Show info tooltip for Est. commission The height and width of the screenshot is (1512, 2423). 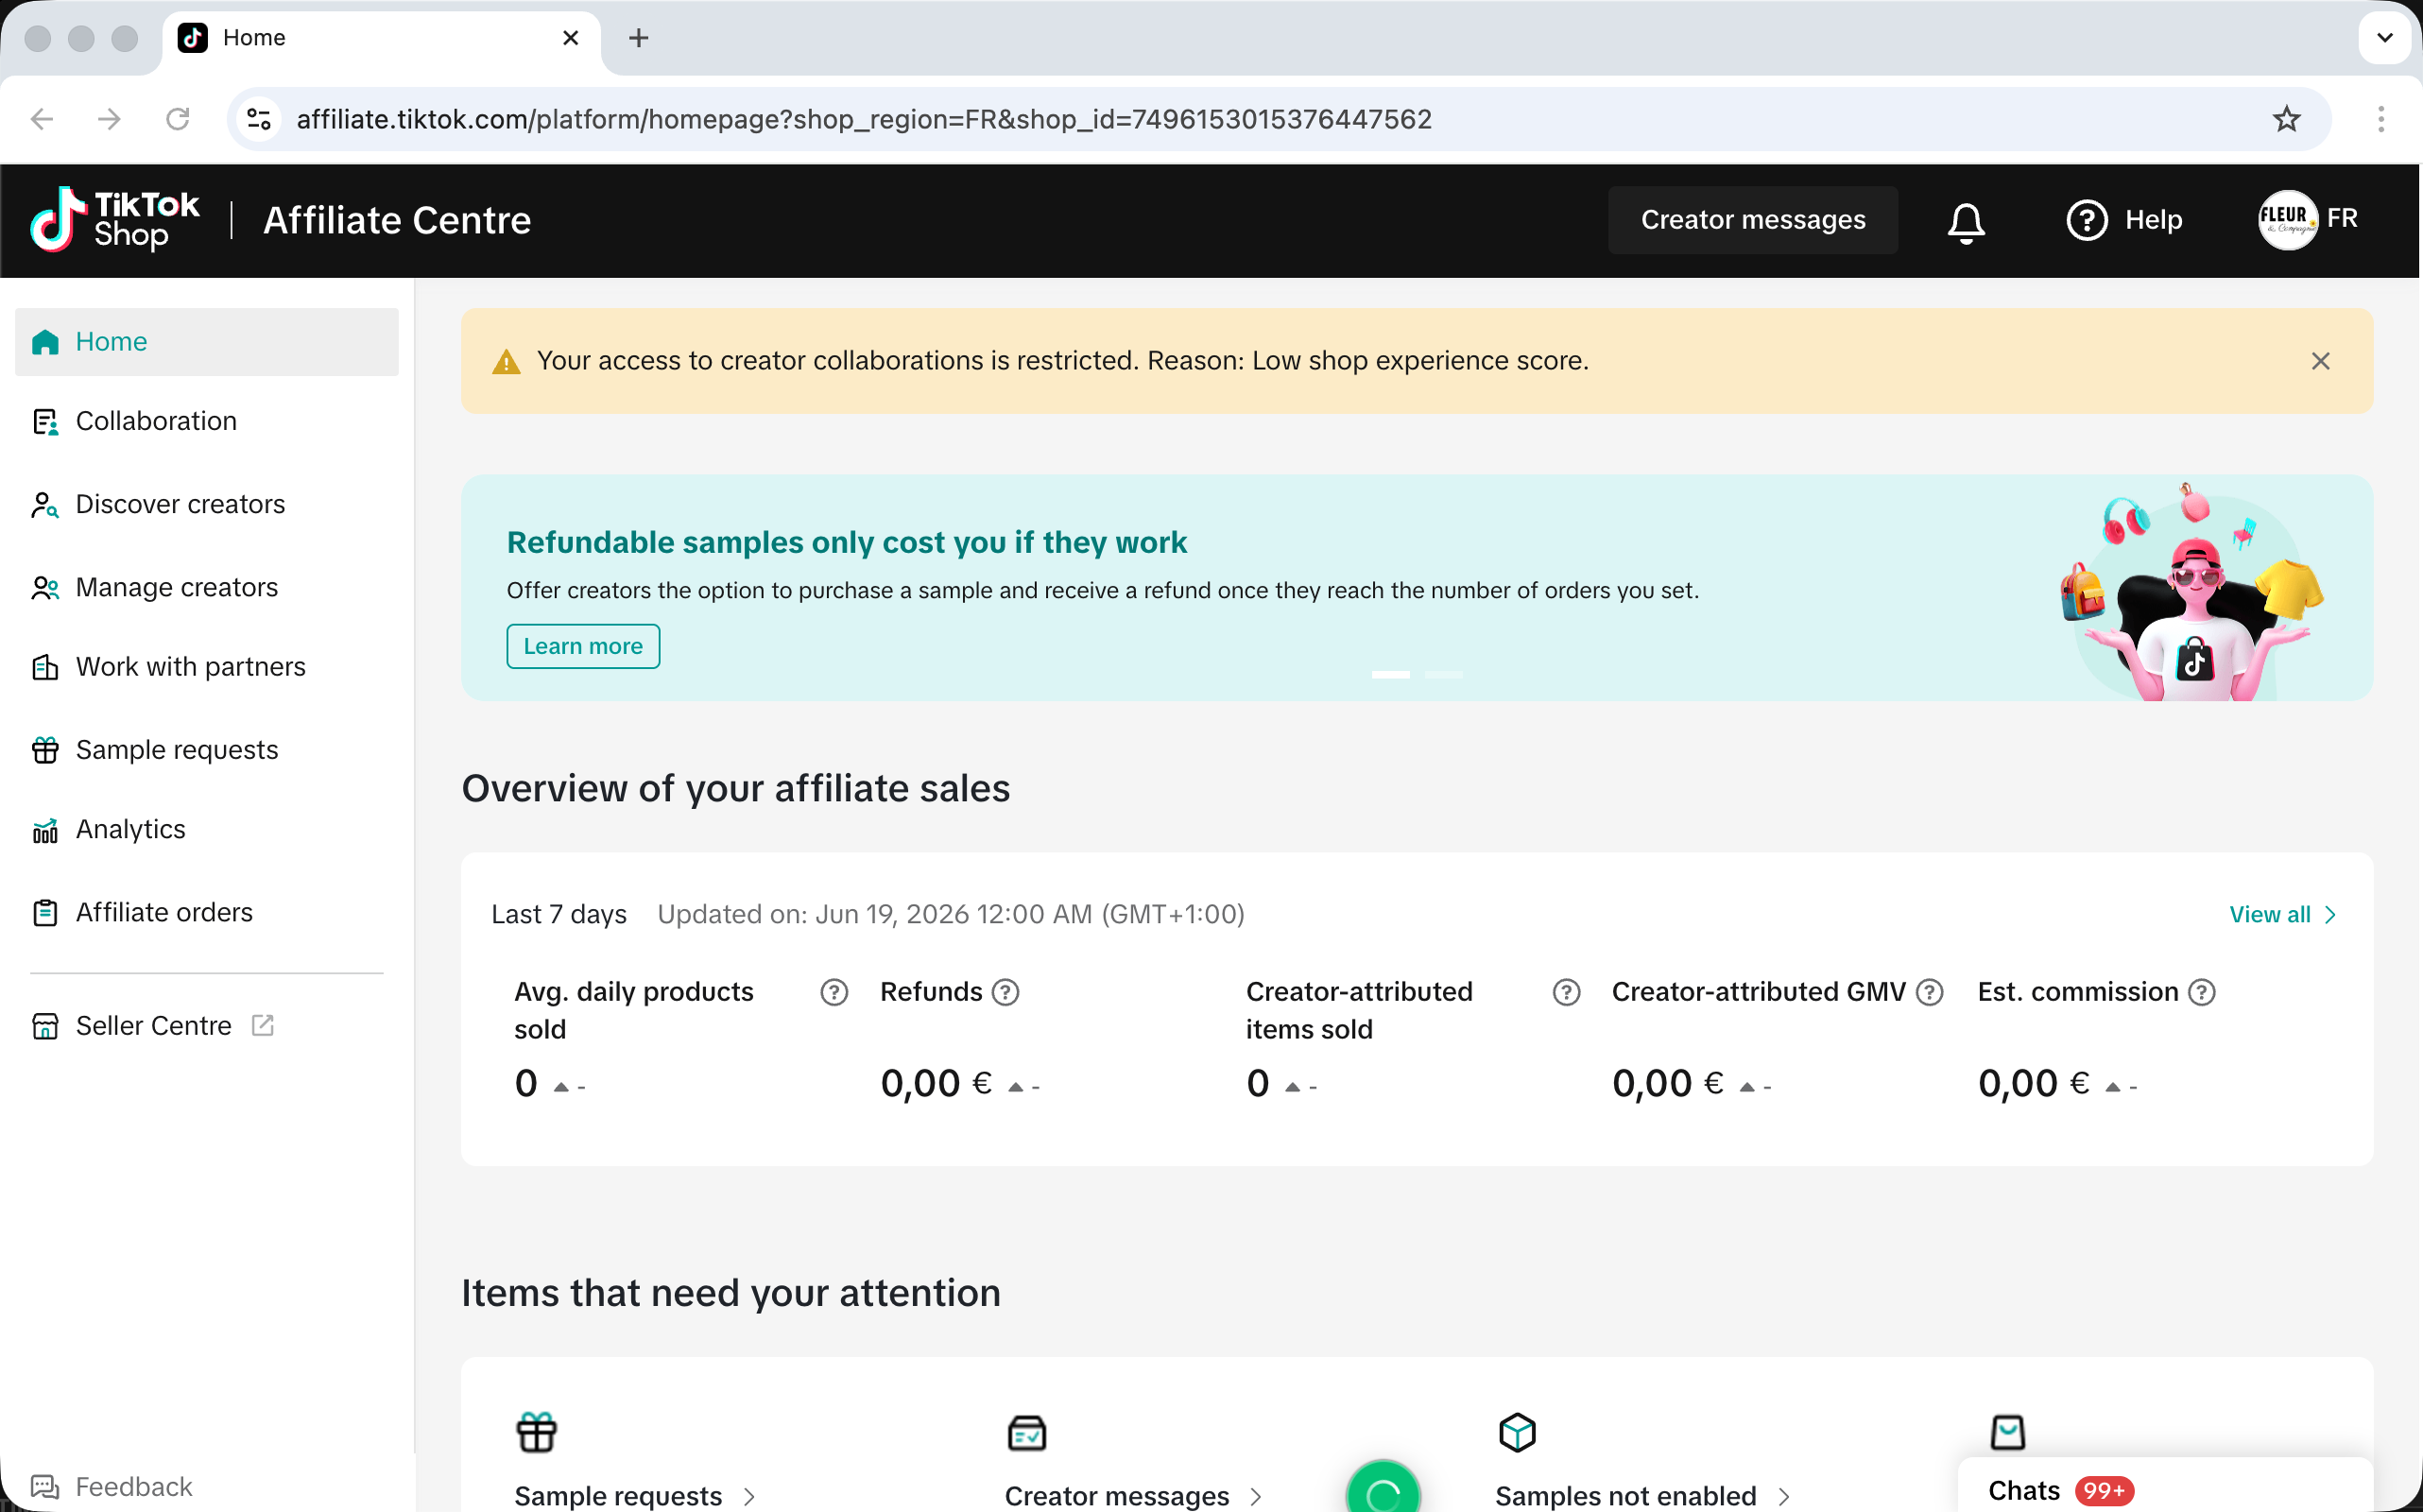click(2201, 992)
